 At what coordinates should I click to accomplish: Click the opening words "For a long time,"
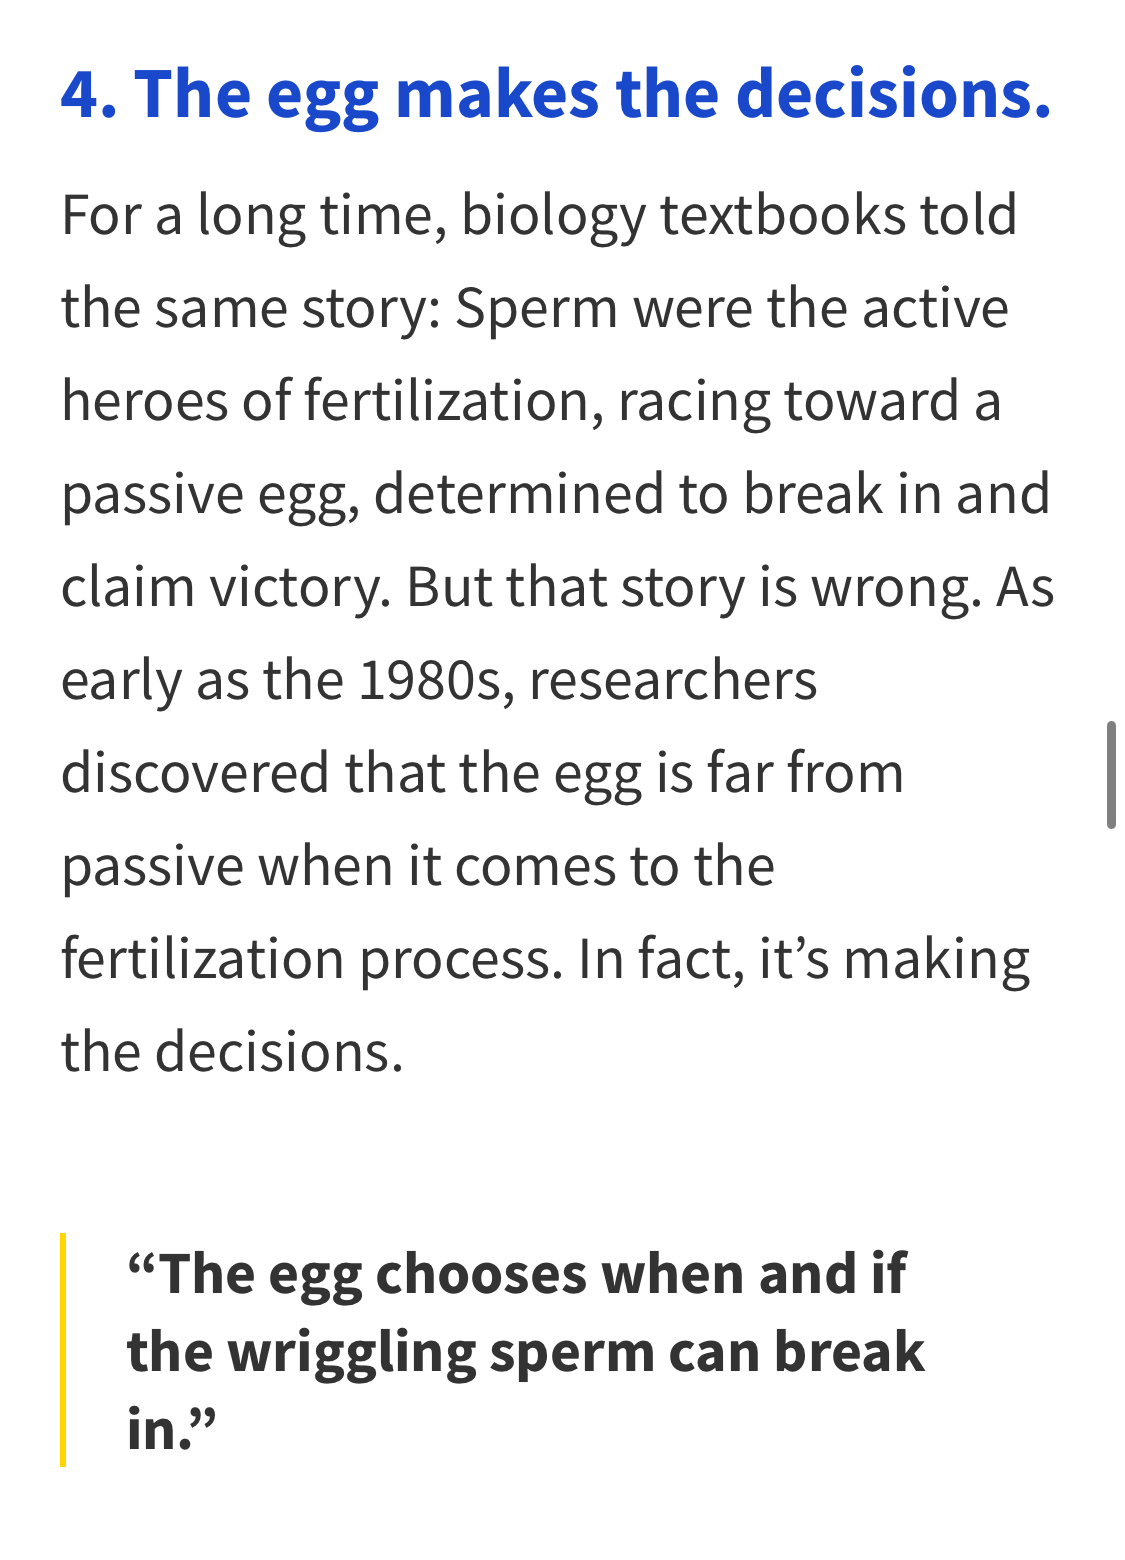(x=254, y=215)
